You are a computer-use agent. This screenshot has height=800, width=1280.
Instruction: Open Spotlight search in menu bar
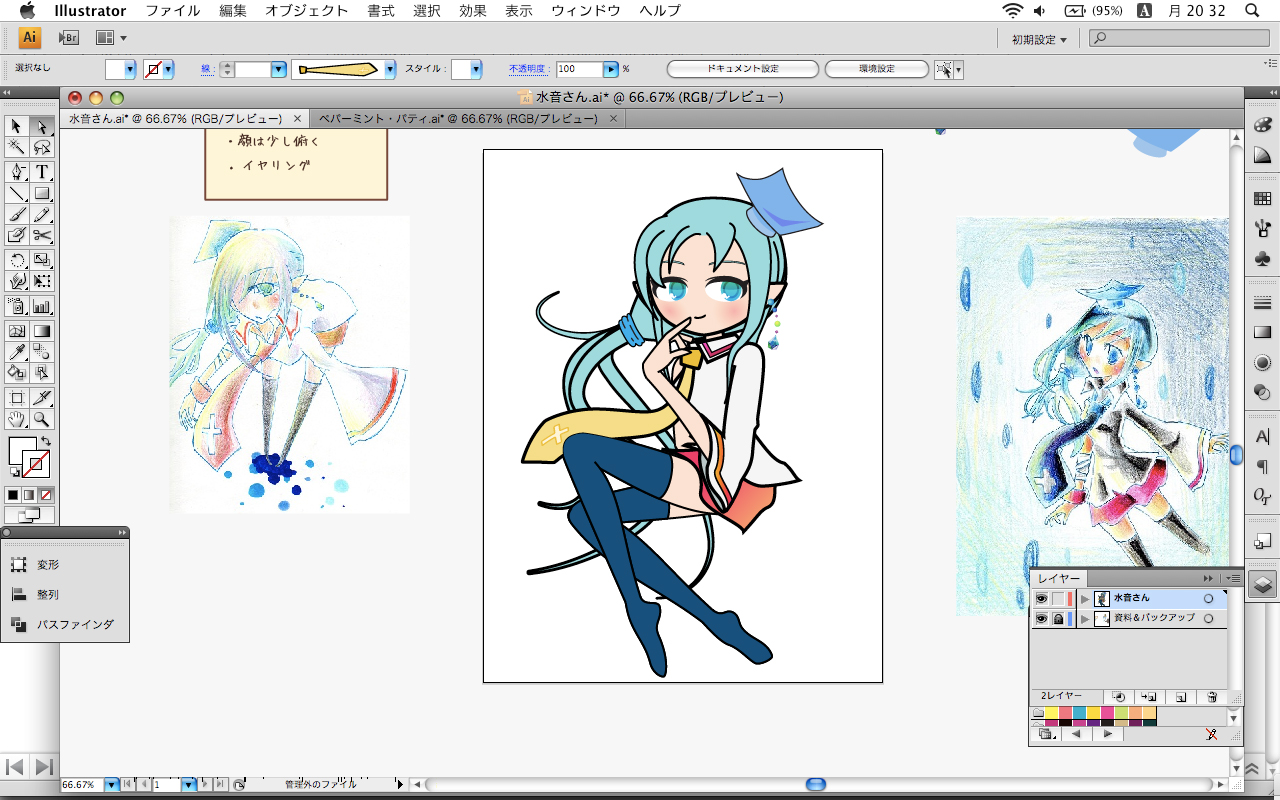1252,11
